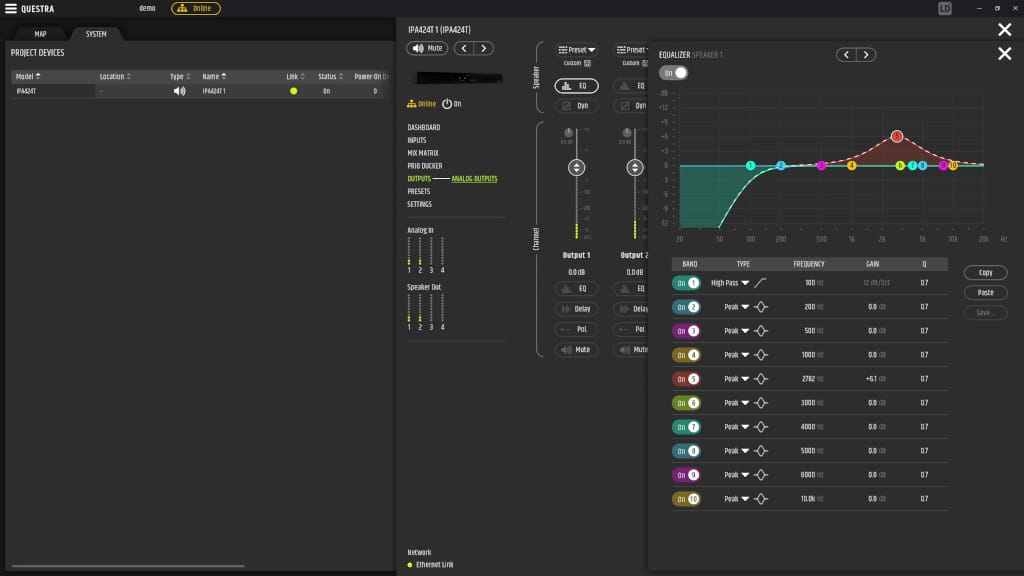Open EQ for Speaker 1
1024x576 pixels.
(x=576, y=86)
